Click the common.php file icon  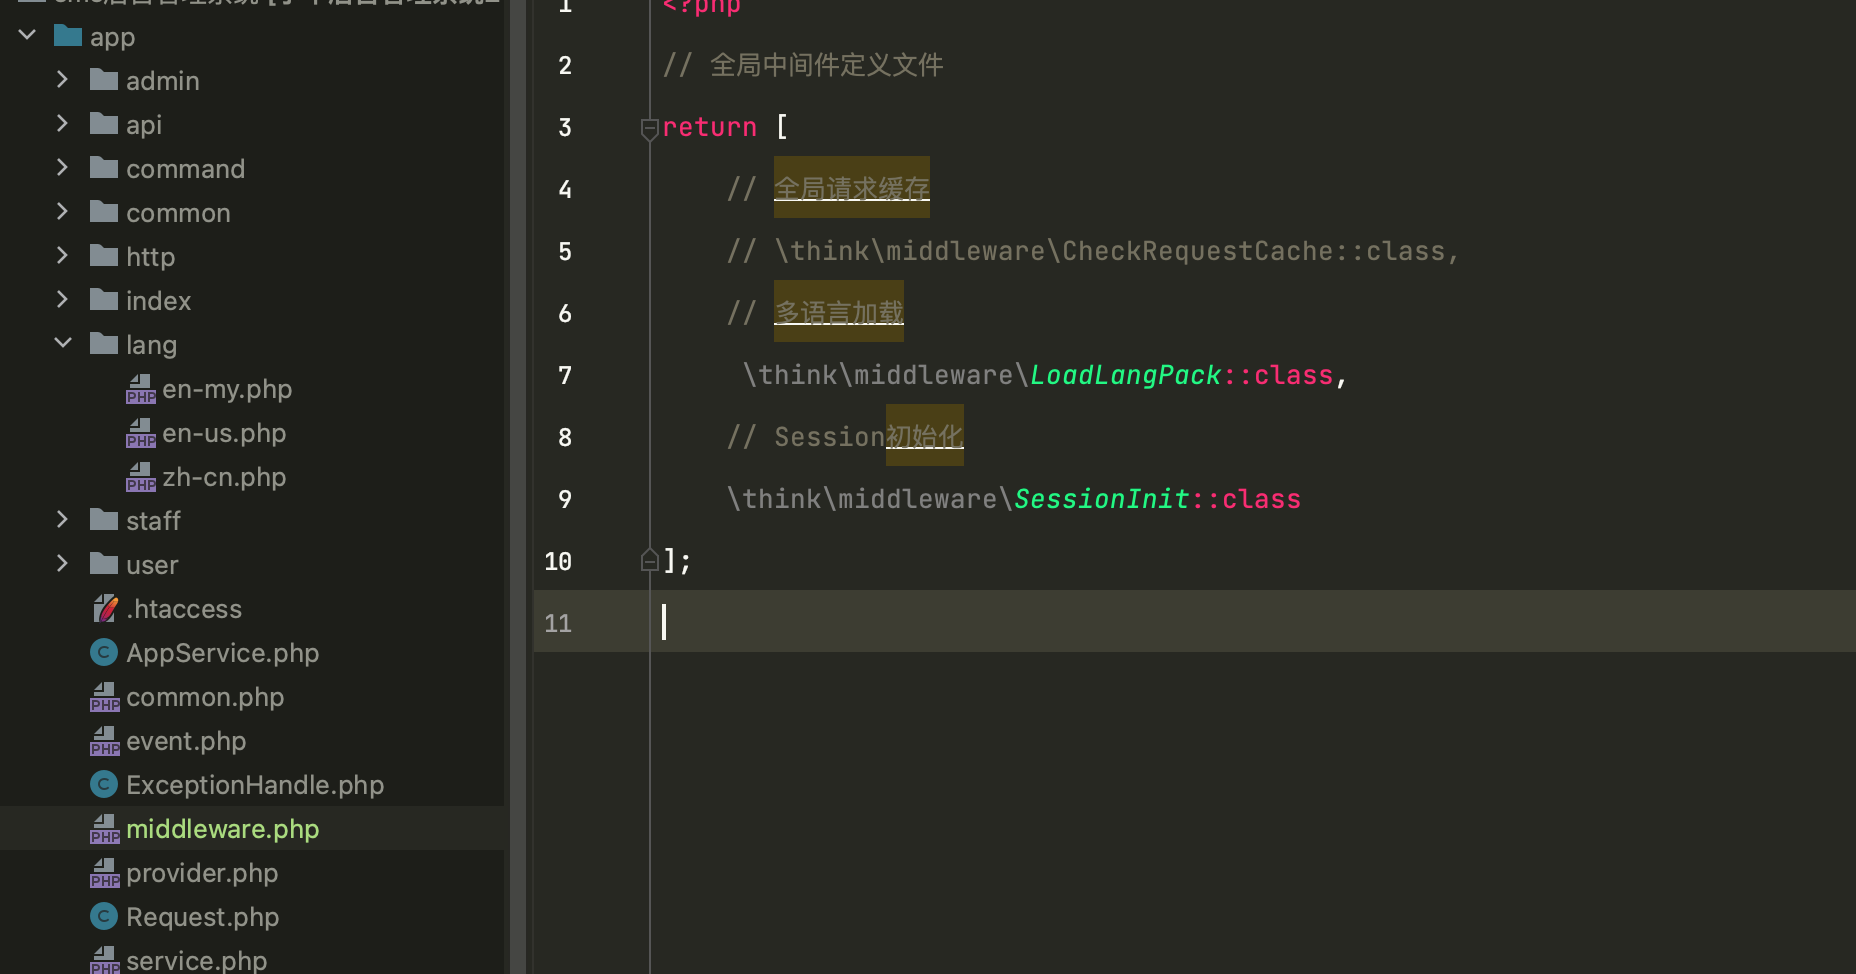pos(105,697)
